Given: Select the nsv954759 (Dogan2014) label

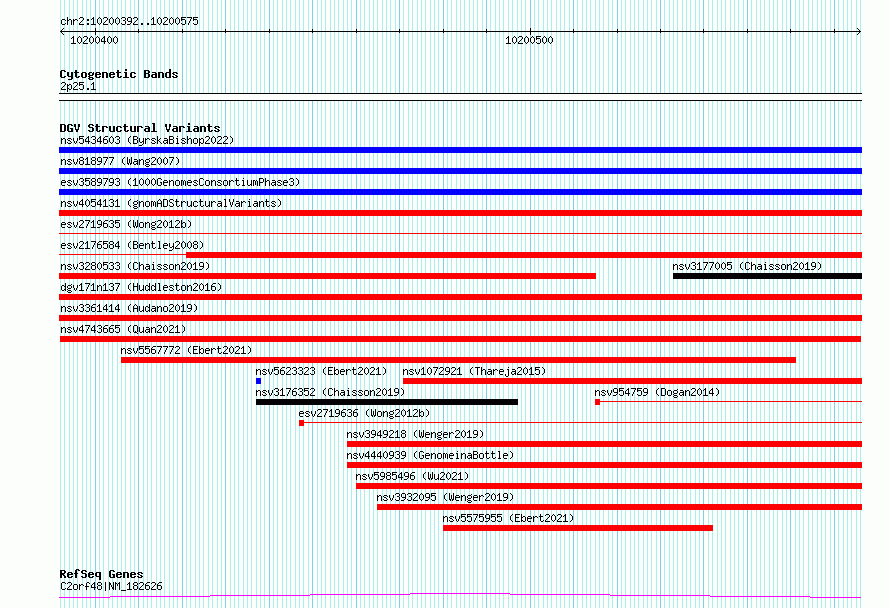Looking at the screenshot, I should point(657,392).
